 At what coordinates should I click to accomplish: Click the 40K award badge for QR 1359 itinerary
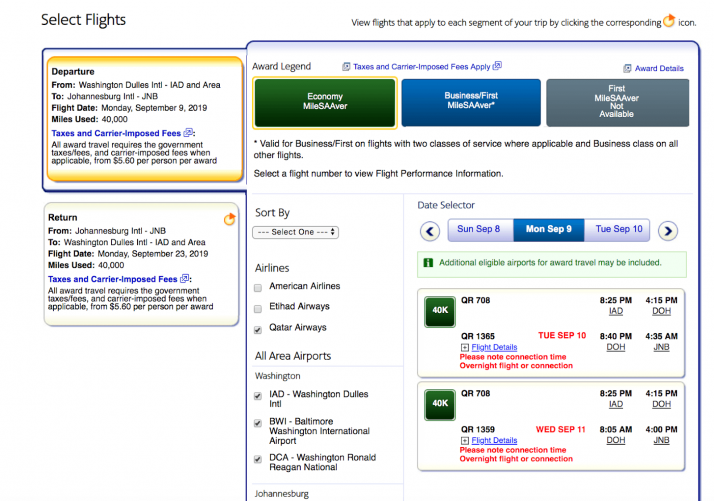439,404
